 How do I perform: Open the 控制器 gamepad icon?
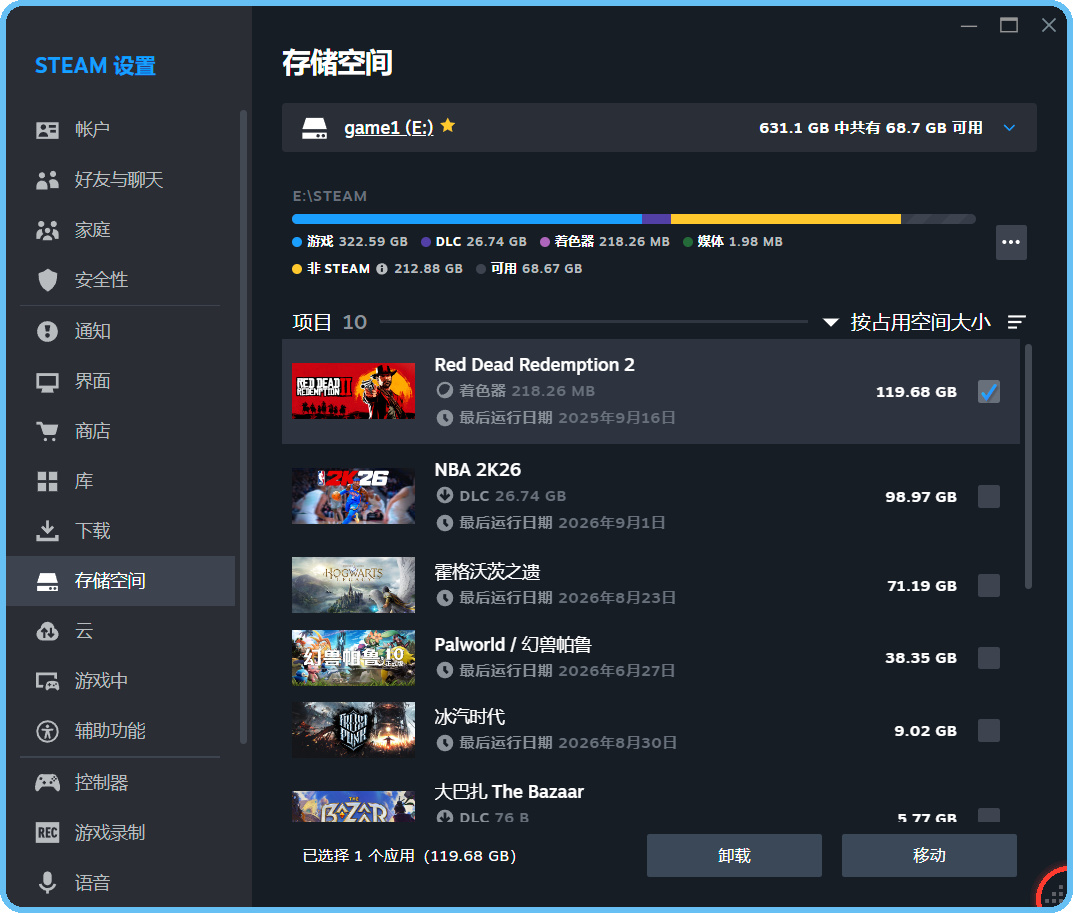(x=47, y=782)
